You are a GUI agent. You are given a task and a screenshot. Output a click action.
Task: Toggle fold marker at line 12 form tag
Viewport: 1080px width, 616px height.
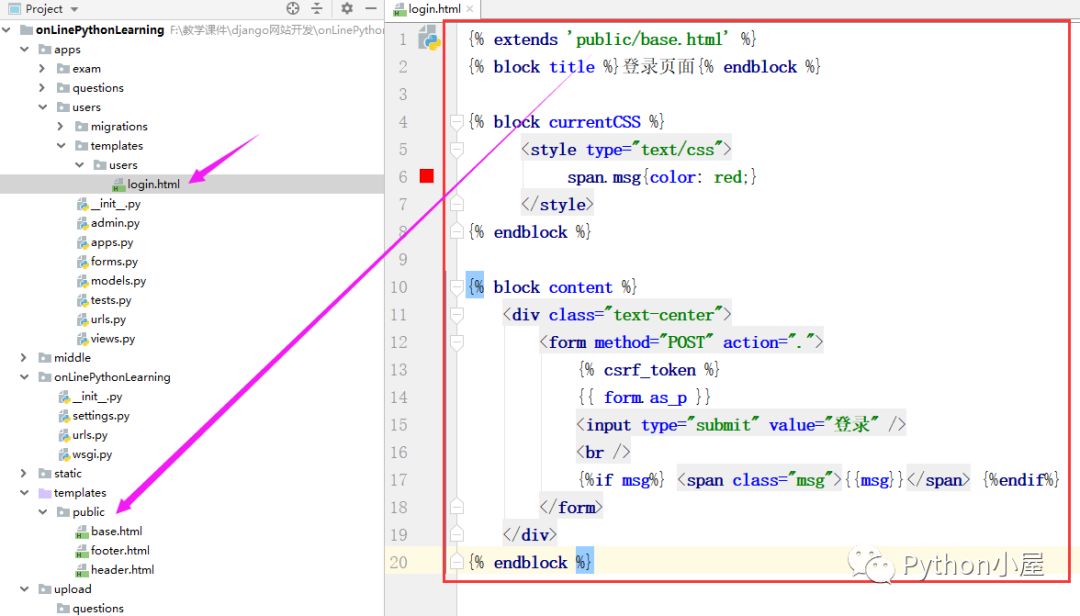(456, 342)
